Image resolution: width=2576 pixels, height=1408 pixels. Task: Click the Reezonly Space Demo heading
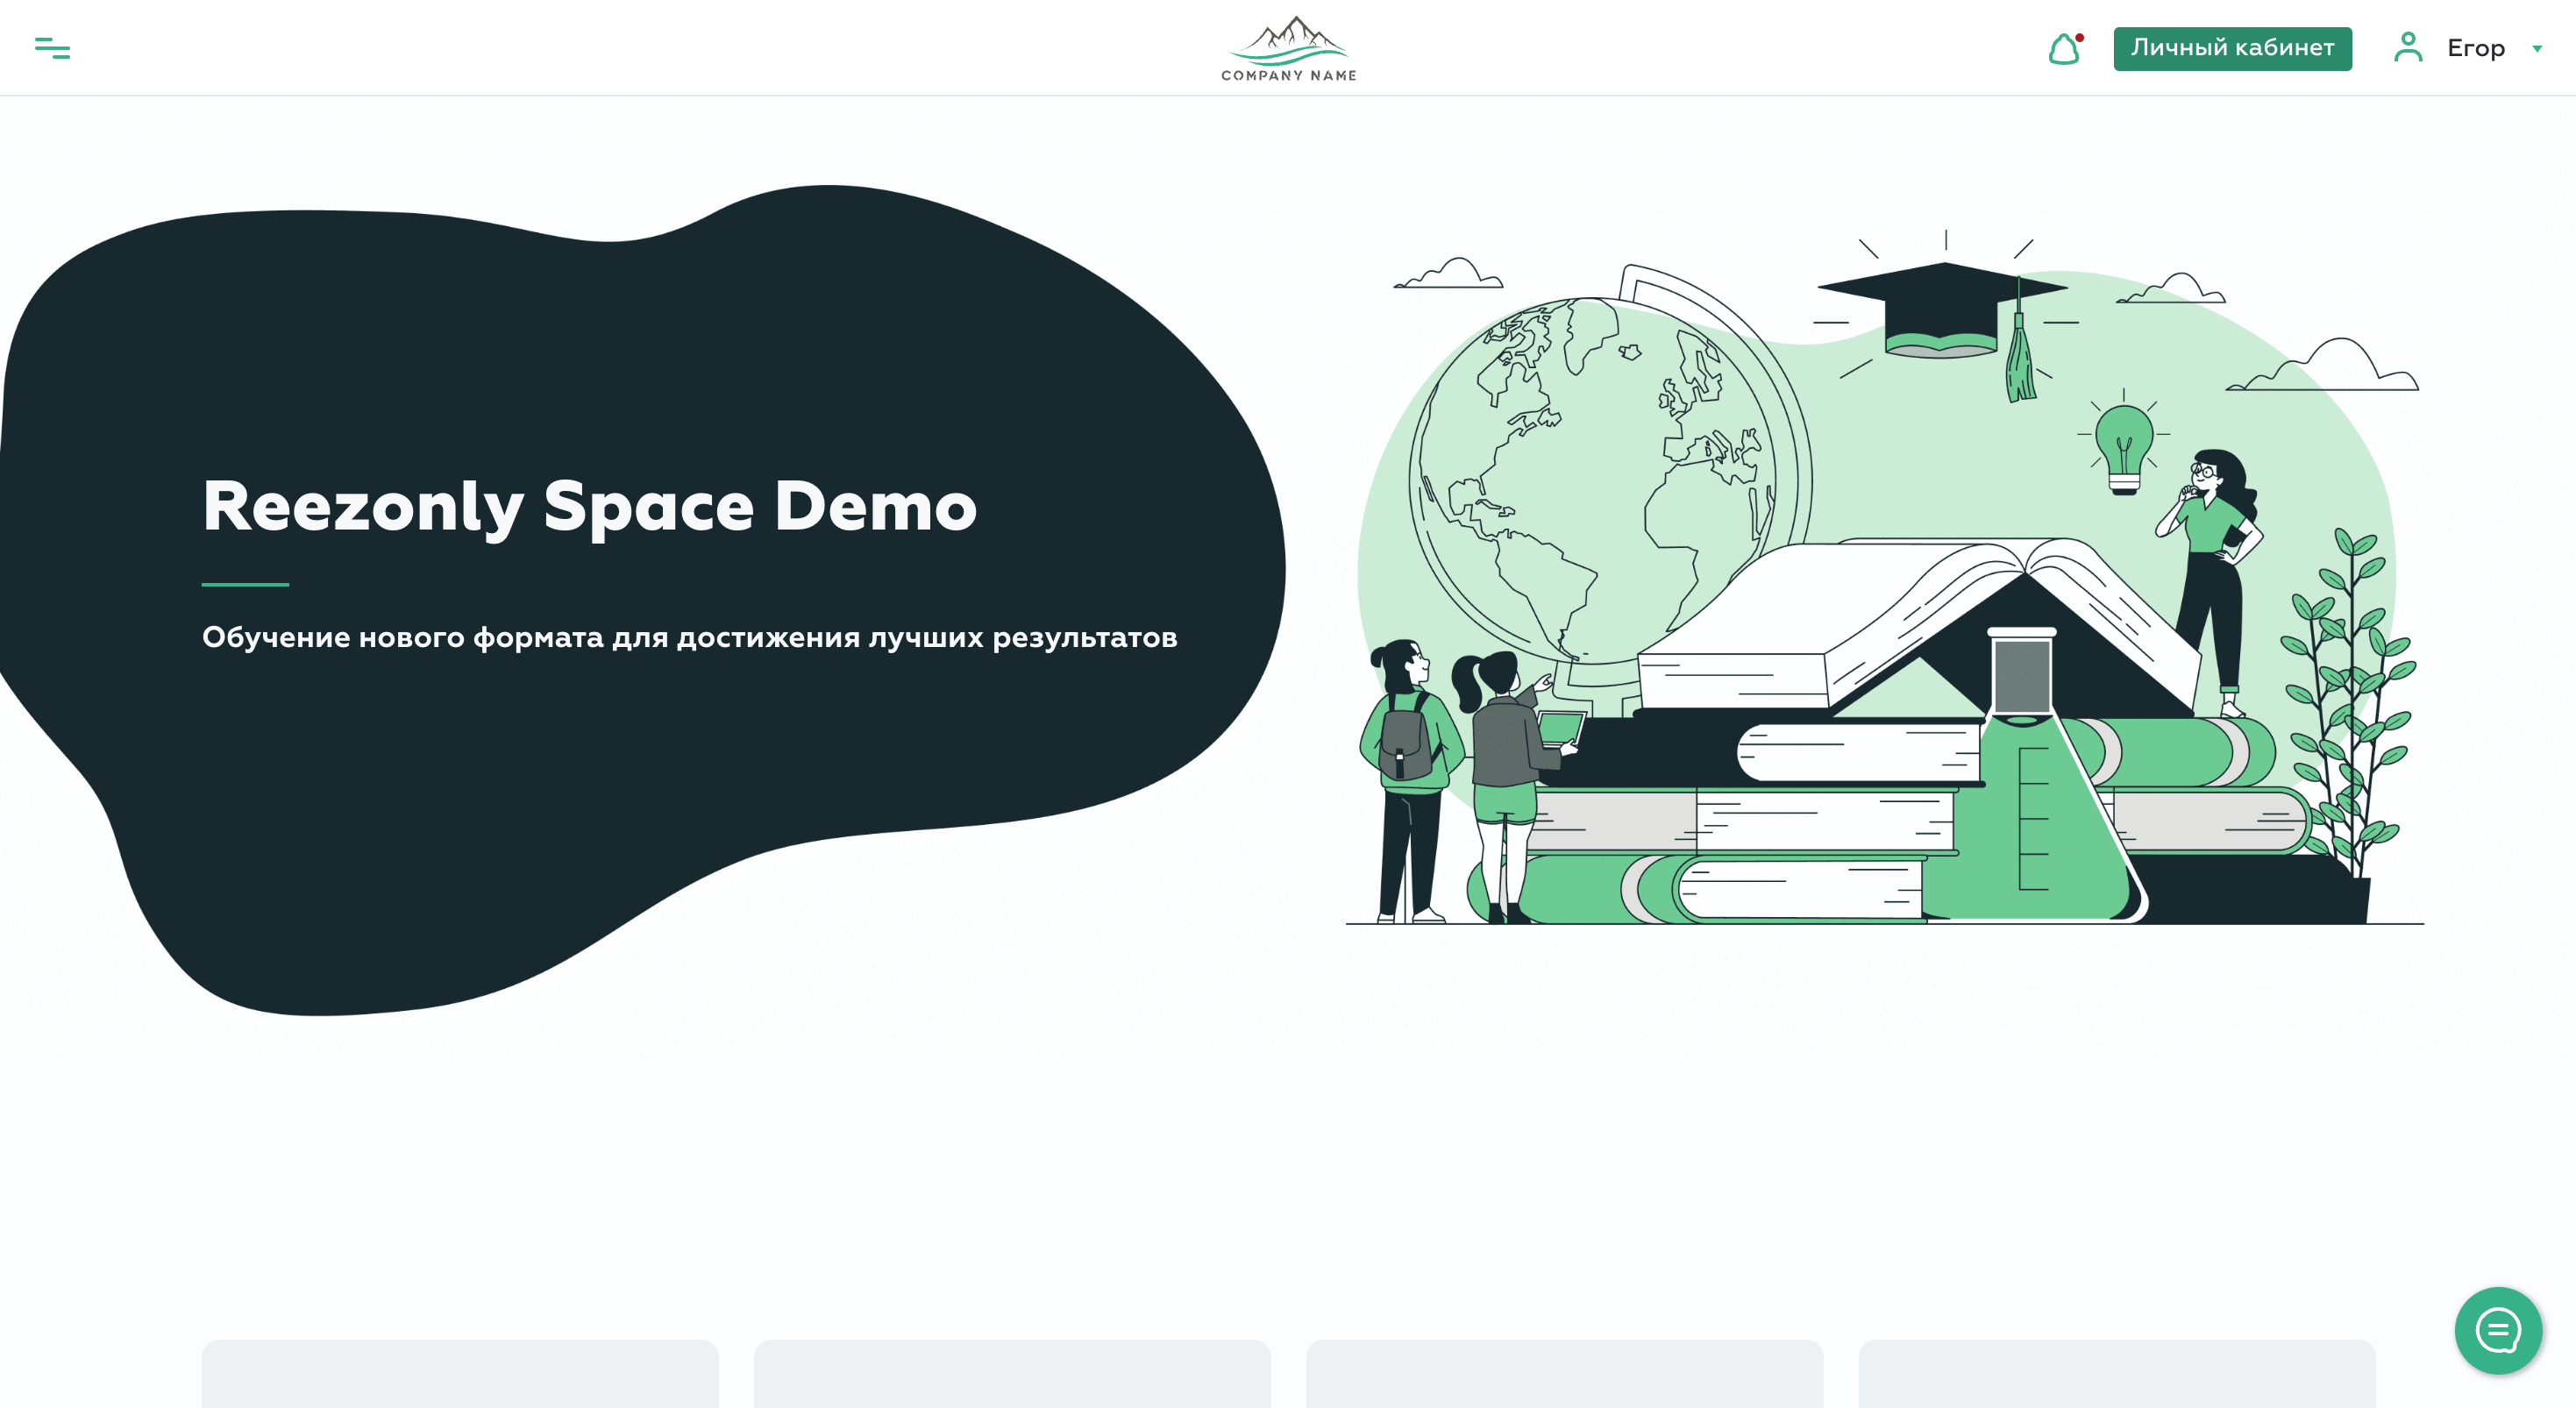click(x=589, y=506)
